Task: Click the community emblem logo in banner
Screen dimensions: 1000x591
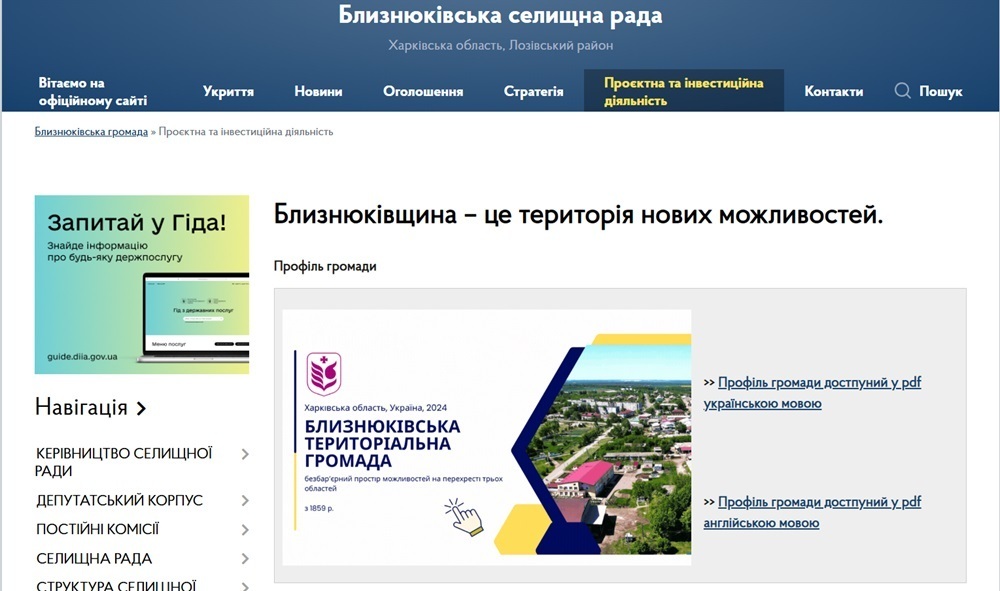Action: click(x=323, y=375)
